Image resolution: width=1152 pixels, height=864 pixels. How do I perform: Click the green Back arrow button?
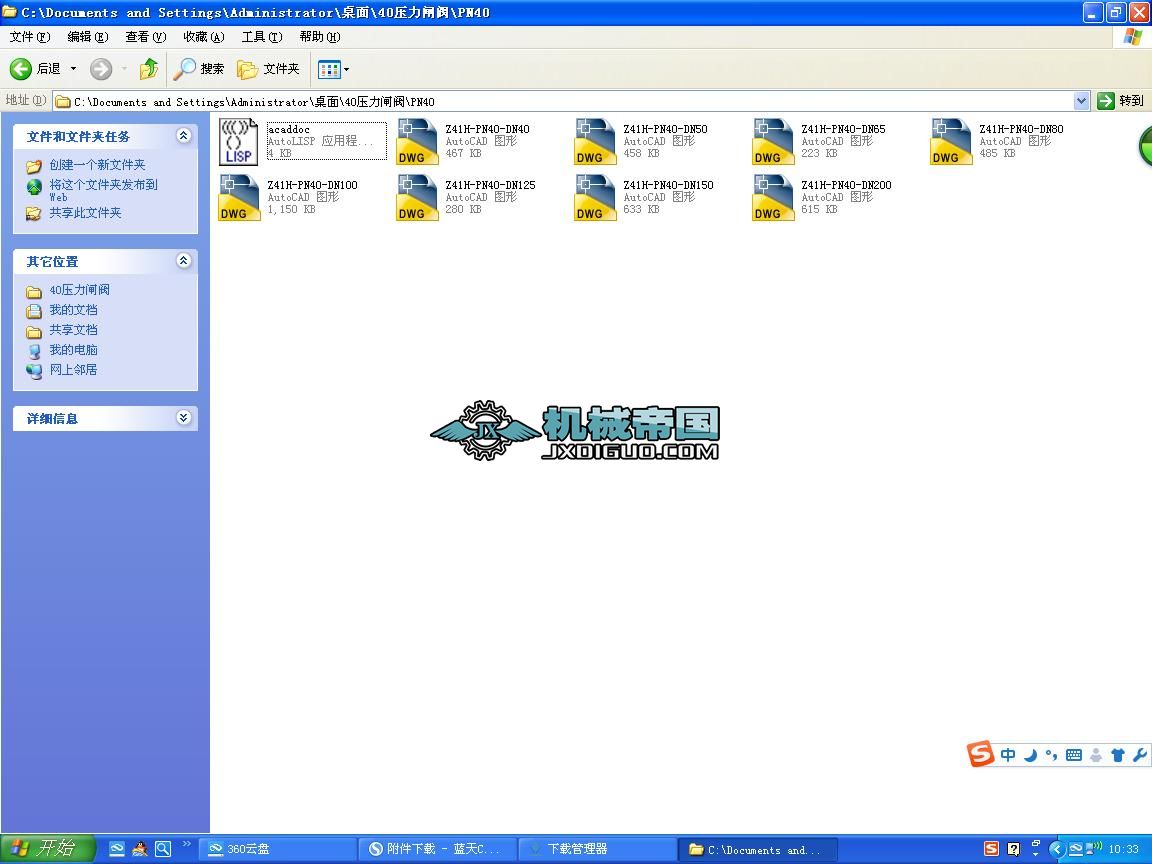[x=21, y=69]
